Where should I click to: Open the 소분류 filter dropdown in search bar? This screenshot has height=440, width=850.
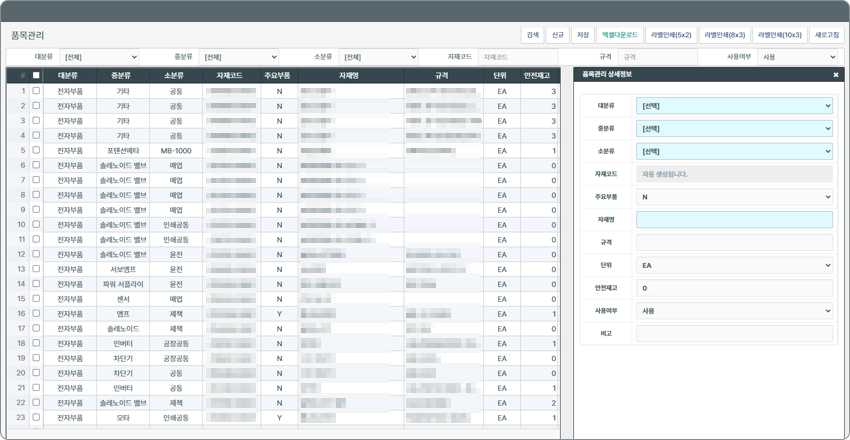point(378,57)
